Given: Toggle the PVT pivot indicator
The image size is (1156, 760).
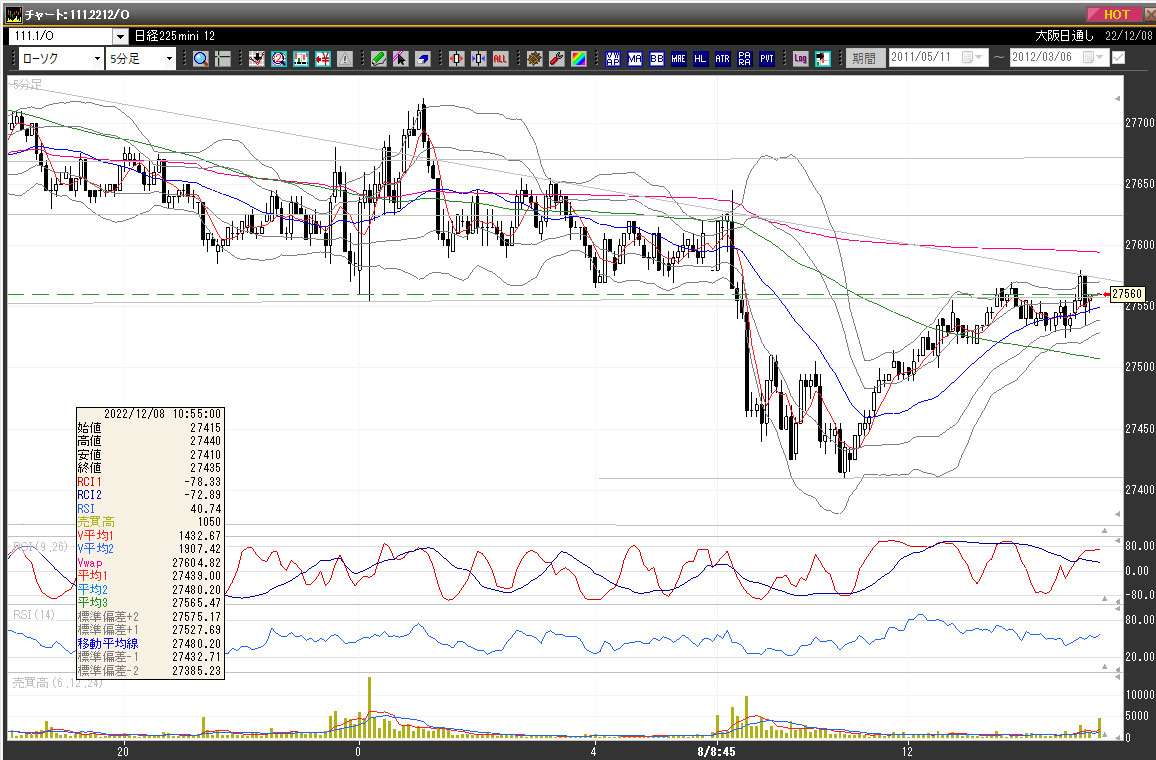Looking at the screenshot, I should point(767,58).
